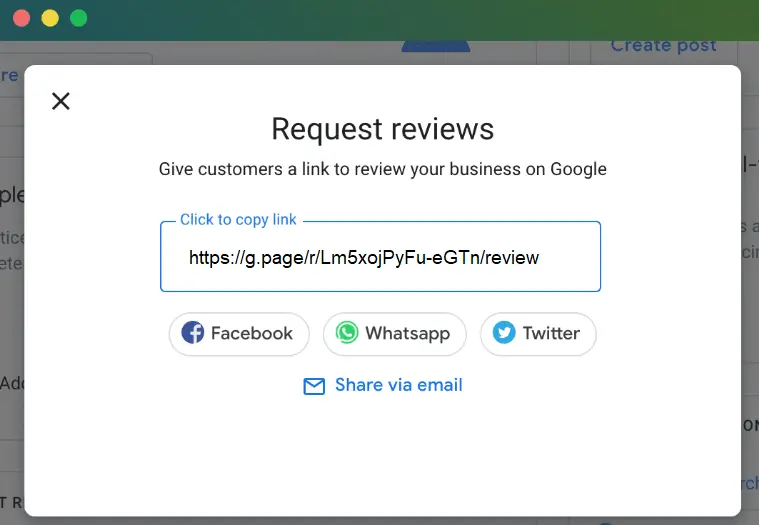Click the yellow minimize window button

tap(50, 18)
